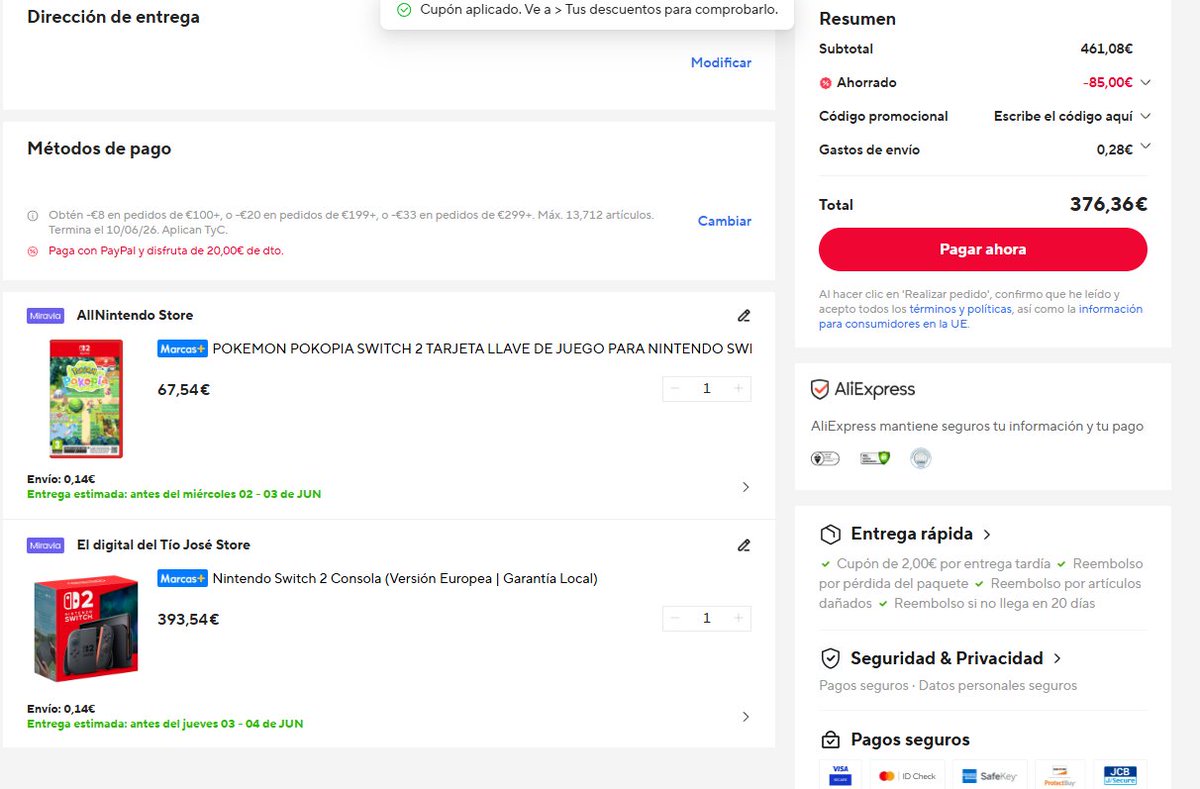Click the green shield certification badge under AliExpress

875,458
